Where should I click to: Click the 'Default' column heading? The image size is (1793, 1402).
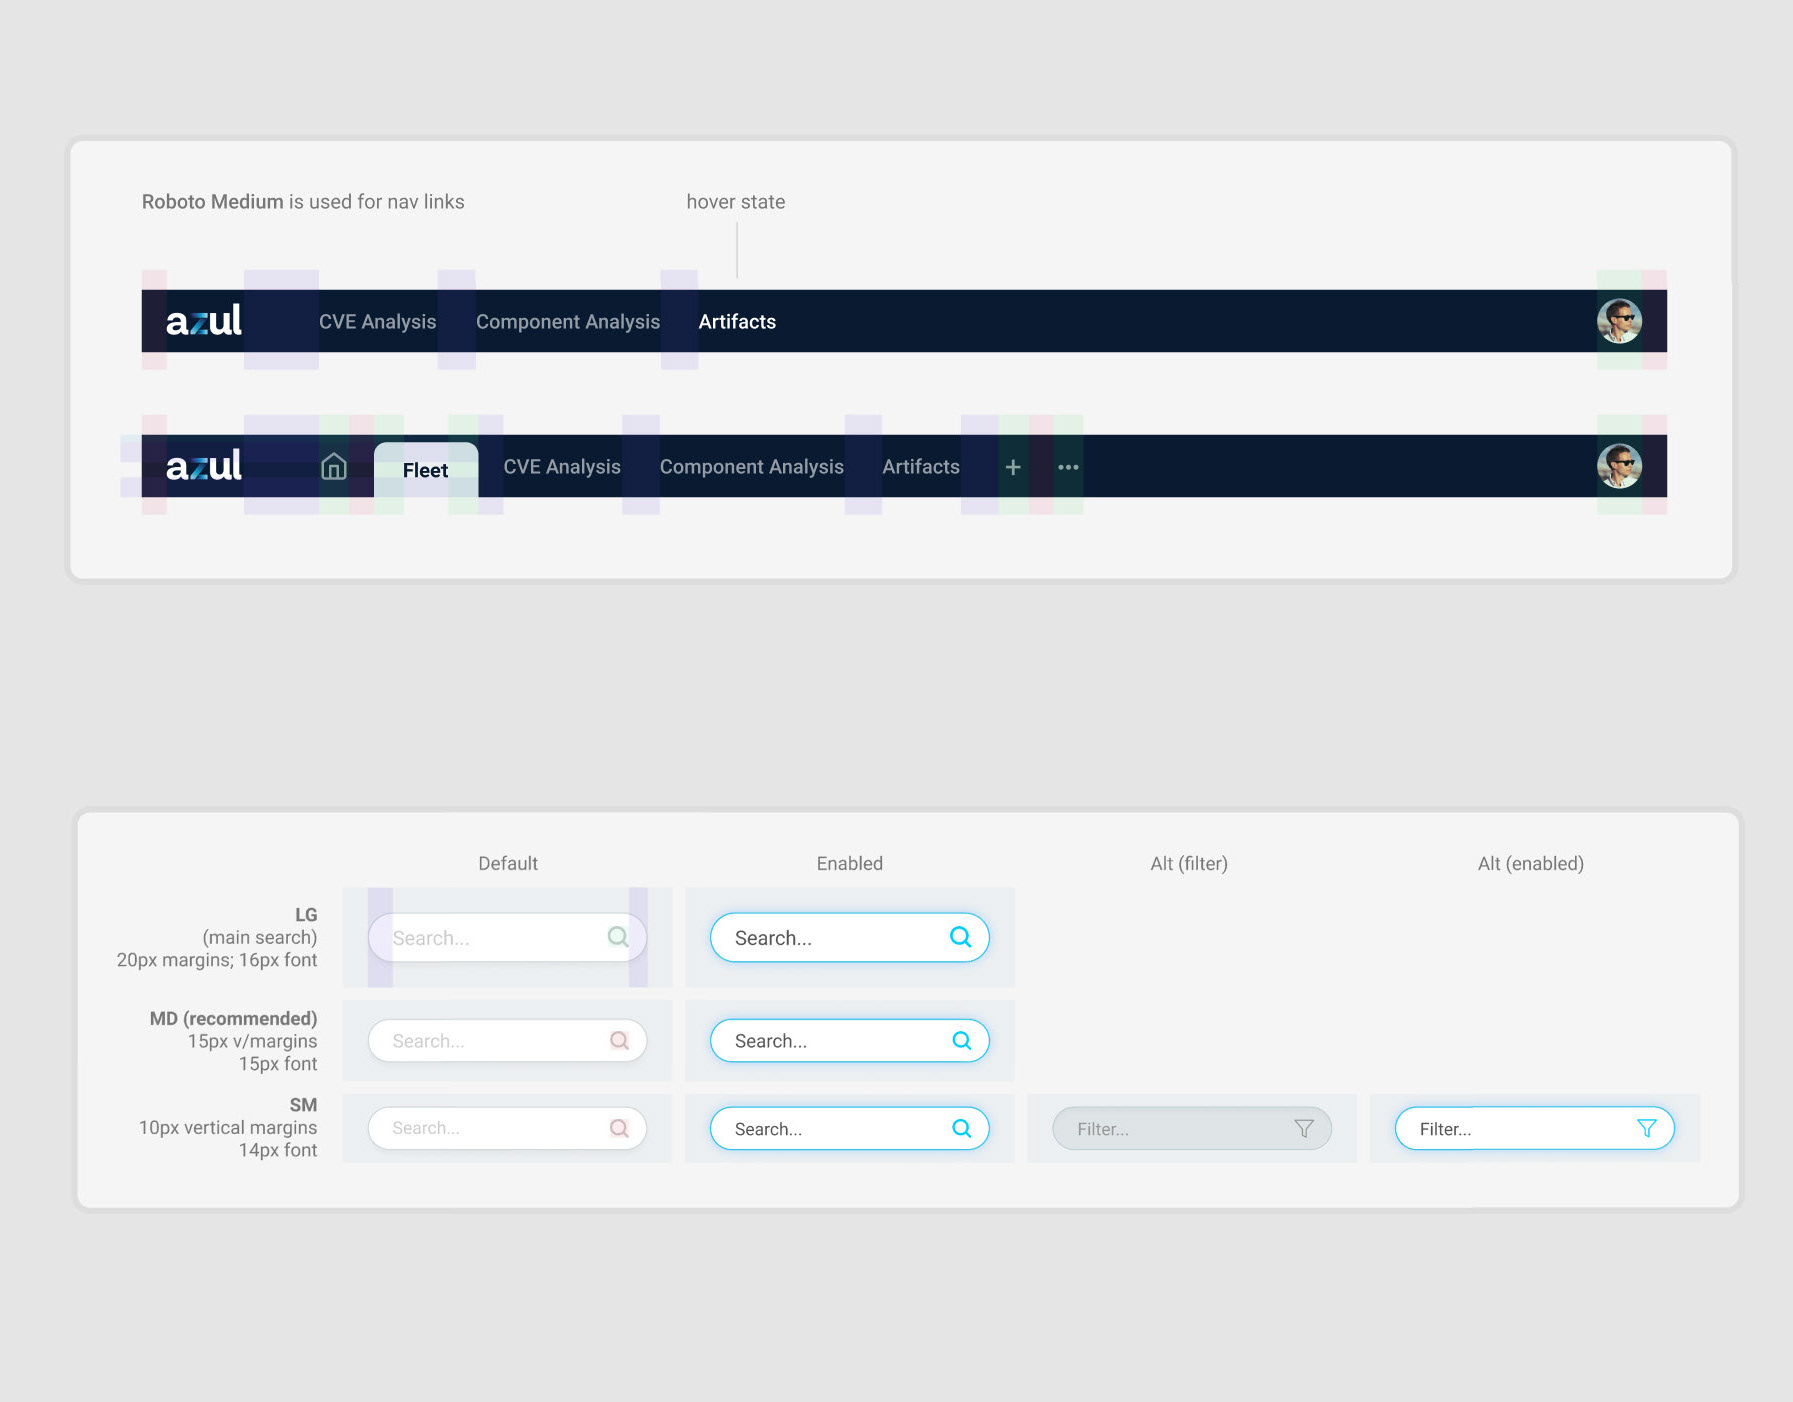[x=508, y=863]
